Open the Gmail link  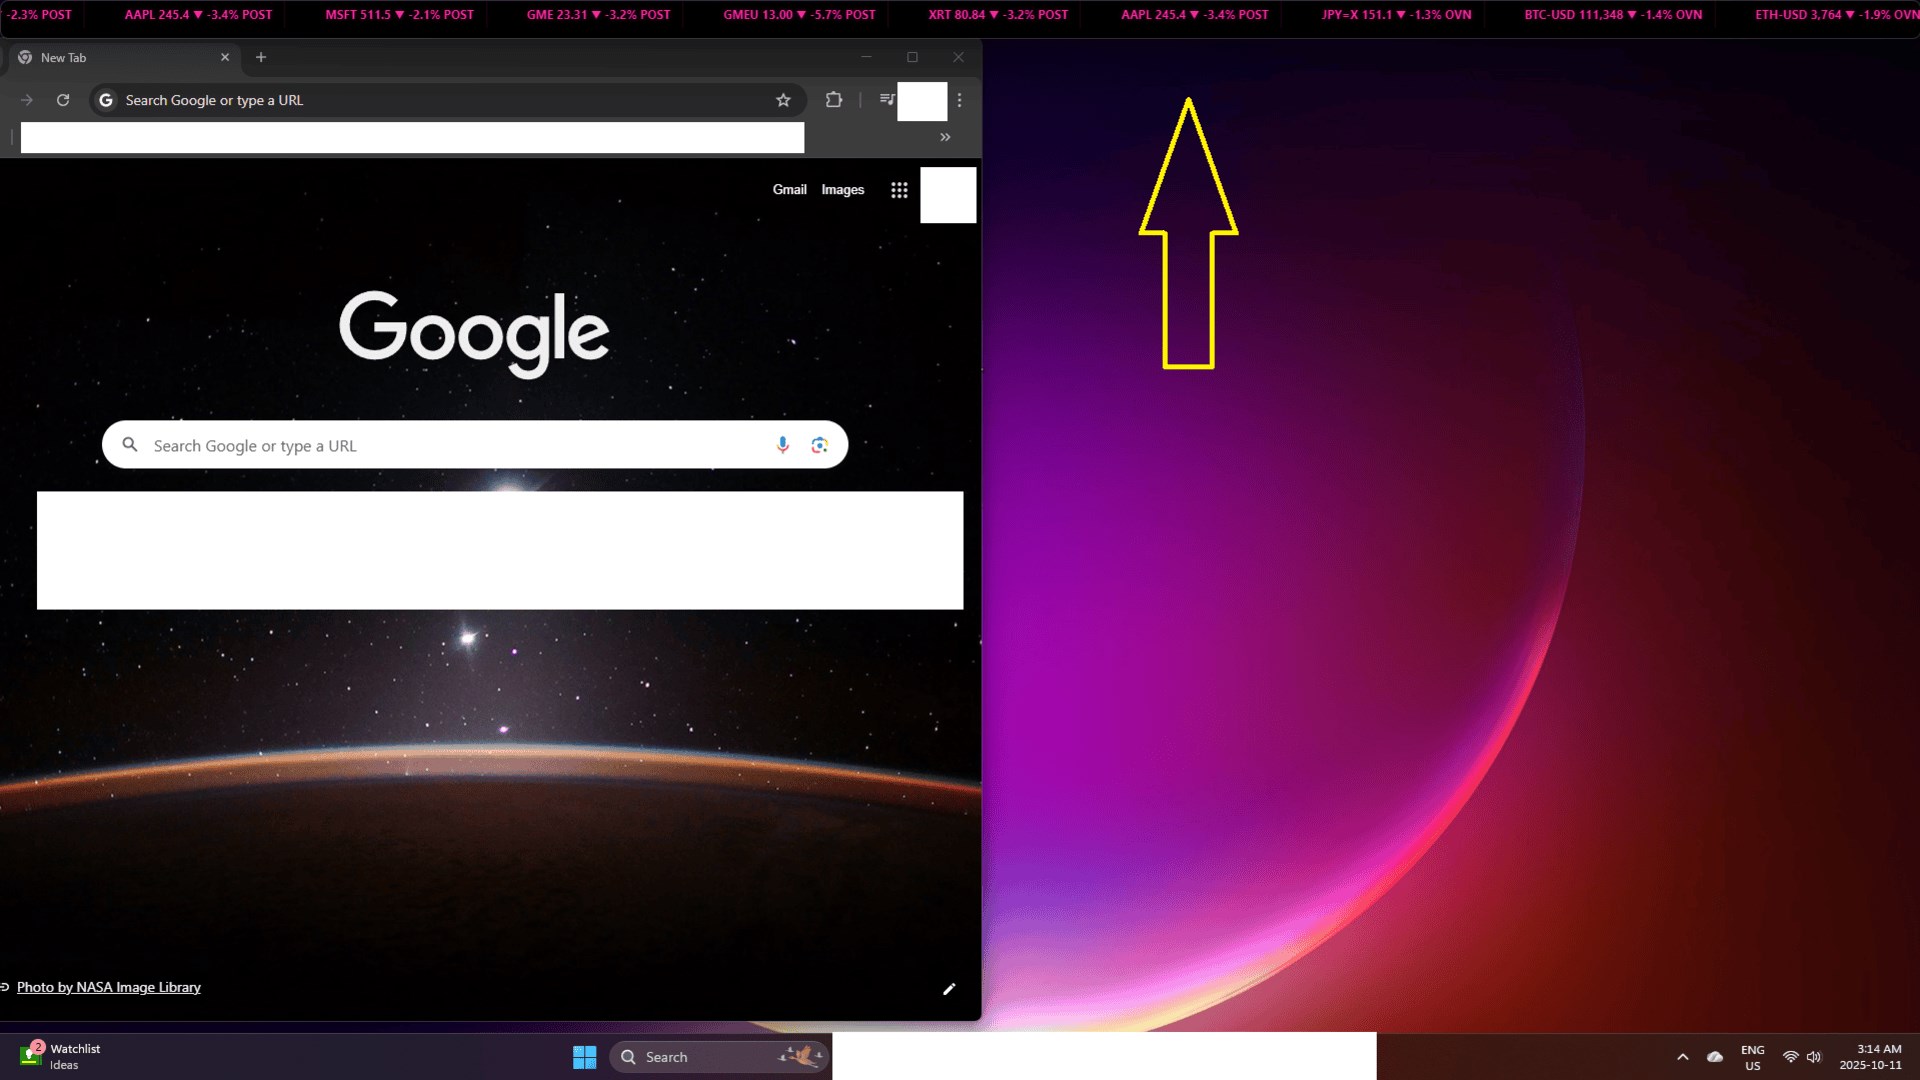[789, 190]
